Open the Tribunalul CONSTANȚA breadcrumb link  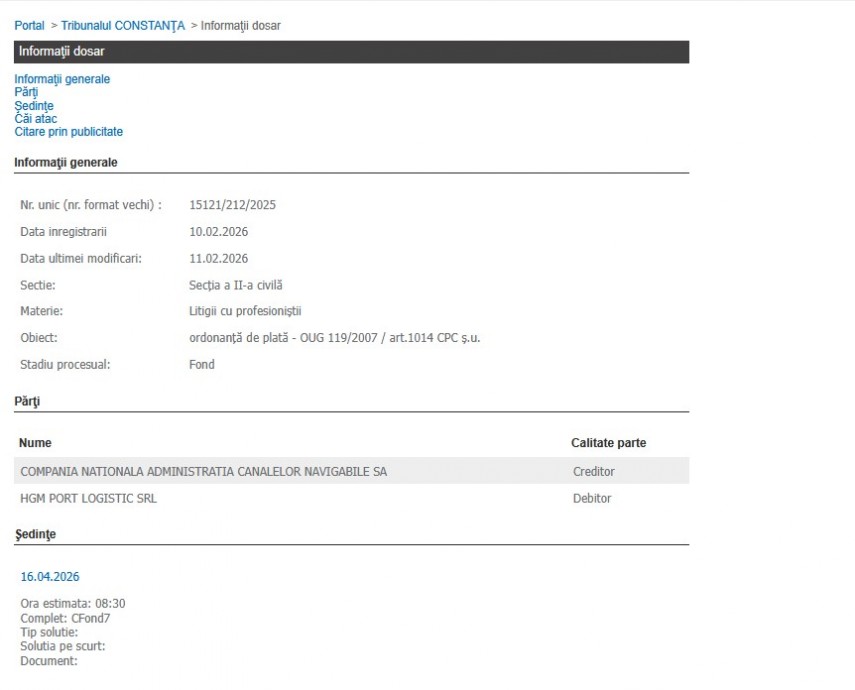[x=123, y=25]
